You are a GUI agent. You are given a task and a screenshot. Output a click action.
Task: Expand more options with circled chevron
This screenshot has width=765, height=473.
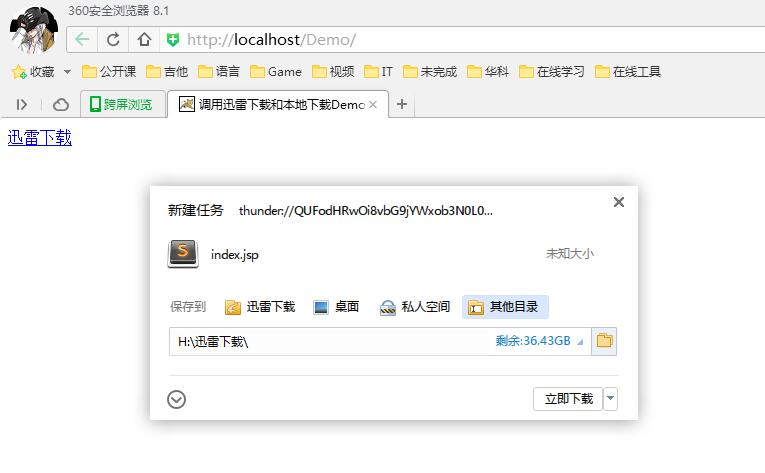click(176, 399)
